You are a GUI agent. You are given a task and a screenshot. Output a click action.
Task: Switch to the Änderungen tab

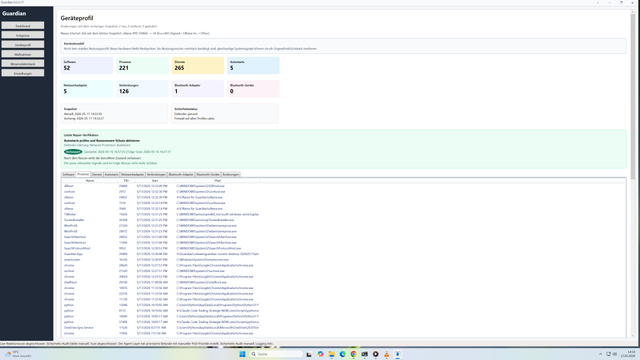[231, 174]
